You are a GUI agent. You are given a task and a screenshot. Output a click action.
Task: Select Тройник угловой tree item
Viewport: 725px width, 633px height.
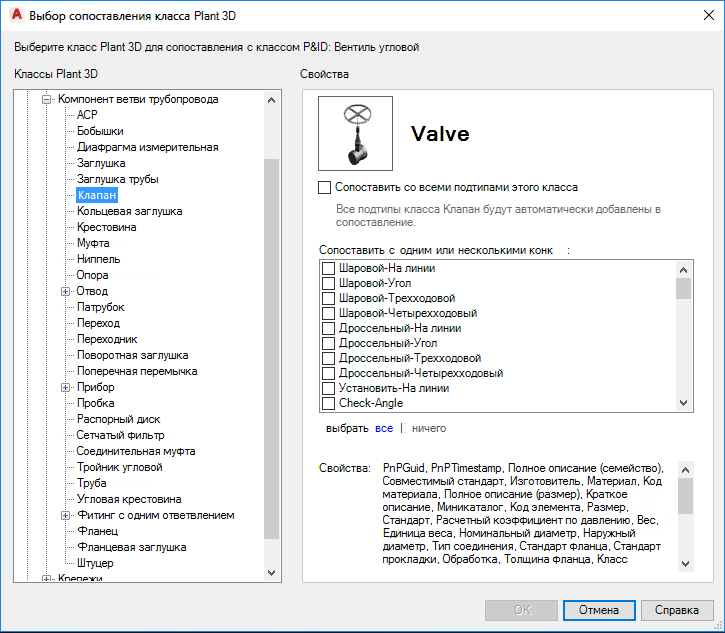tap(119, 467)
